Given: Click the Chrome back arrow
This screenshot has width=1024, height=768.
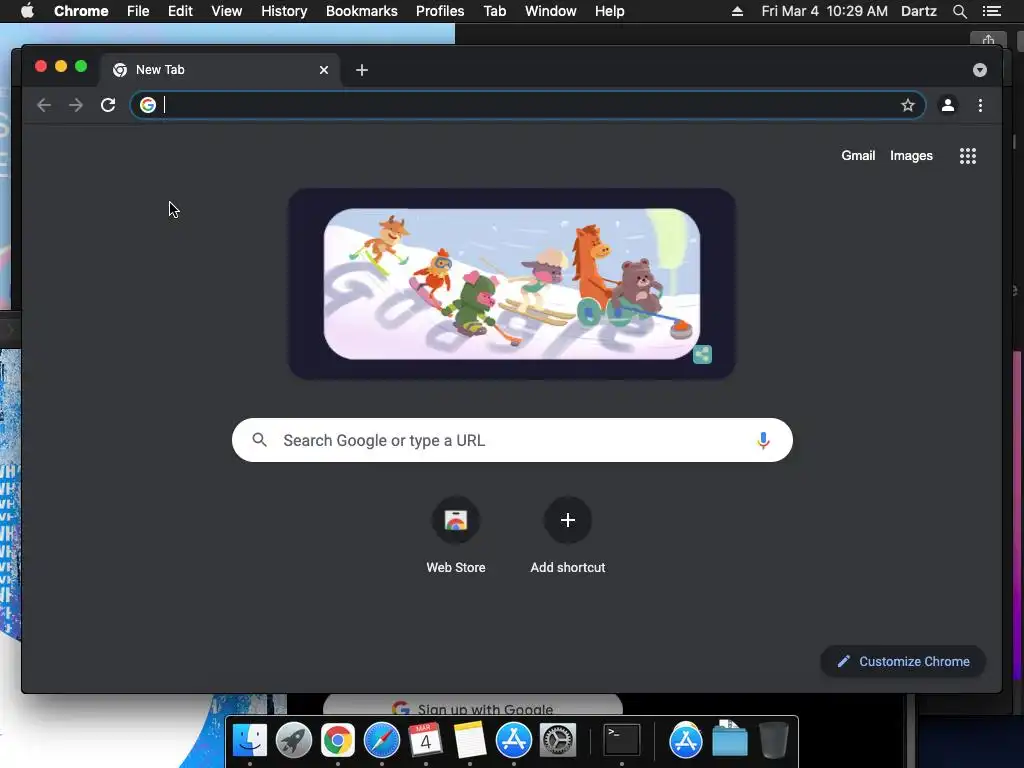Looking at the screenshot, I should pyautogui.click(x=44, y=105).
